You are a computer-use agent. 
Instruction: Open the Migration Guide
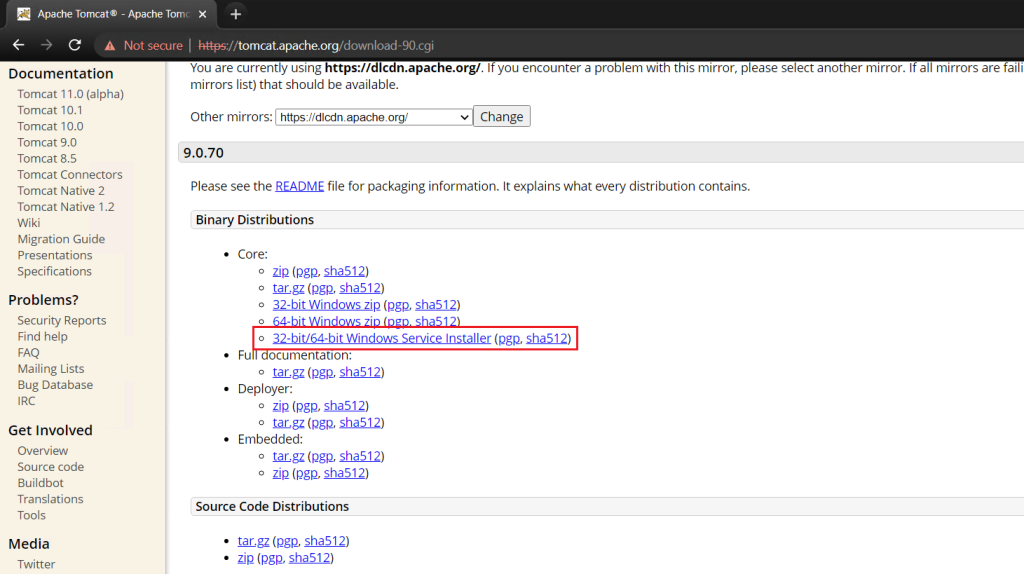click(61, 239)
